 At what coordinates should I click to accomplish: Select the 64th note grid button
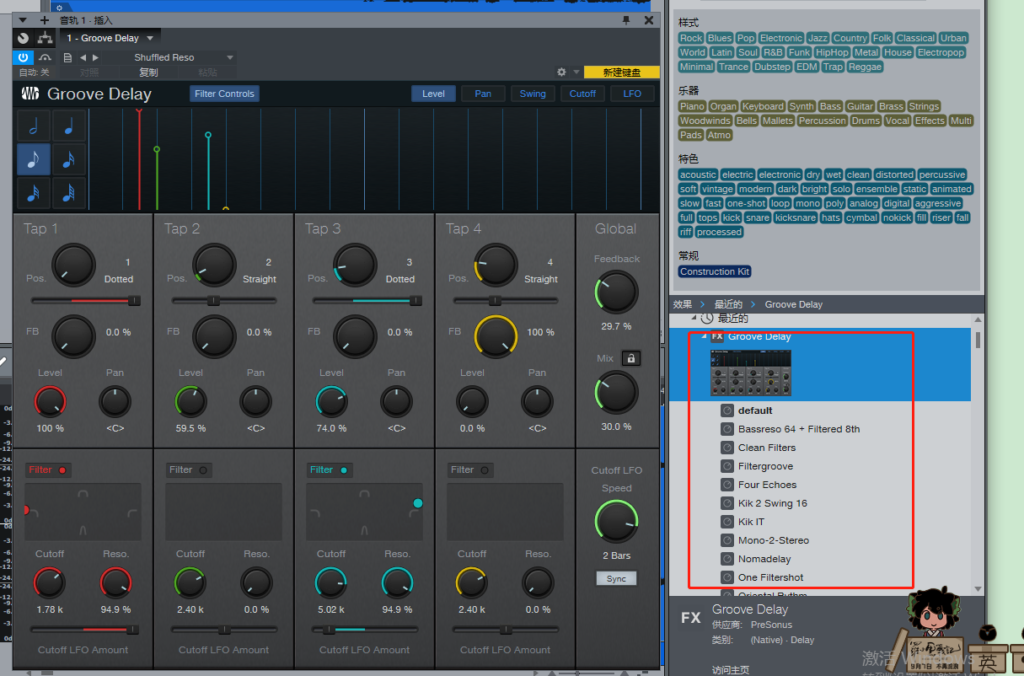[x=69, y=193]
